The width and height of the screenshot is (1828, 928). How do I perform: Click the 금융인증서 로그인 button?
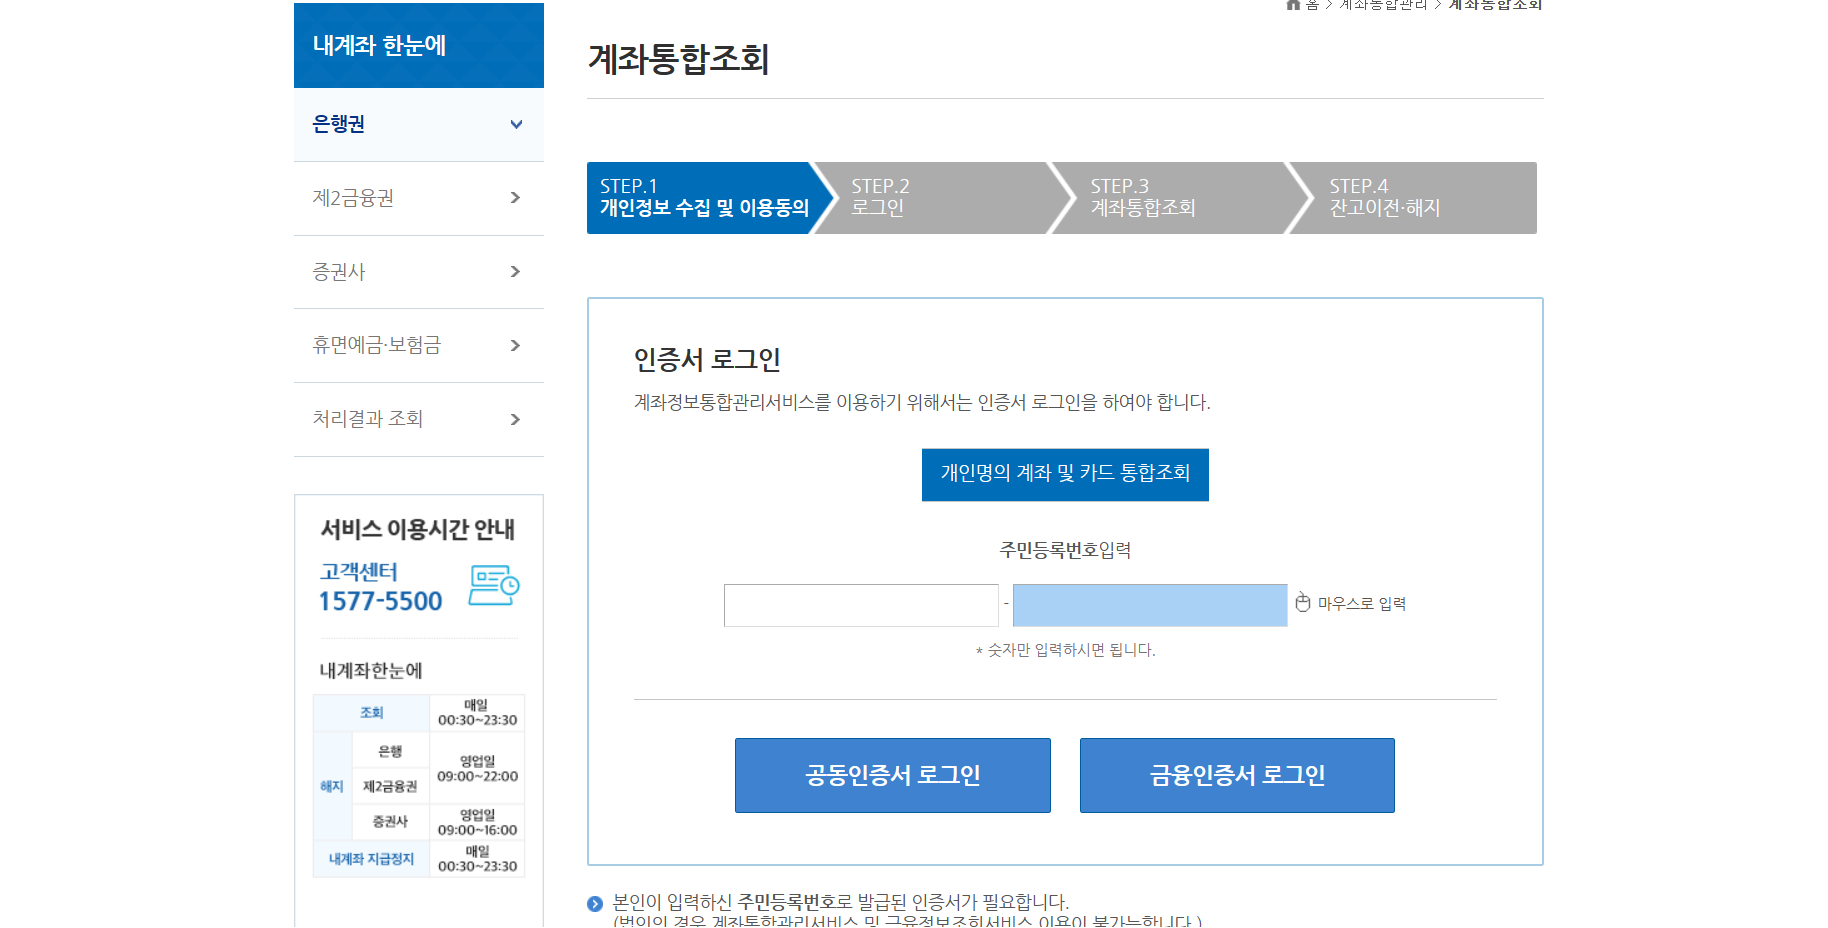tap(1236, 775)
